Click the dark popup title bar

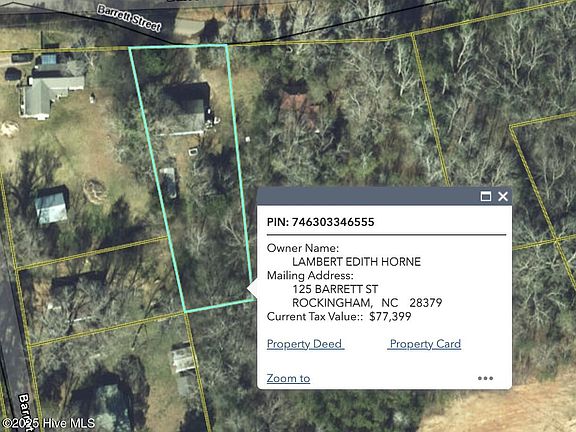(x=367, y=197)
